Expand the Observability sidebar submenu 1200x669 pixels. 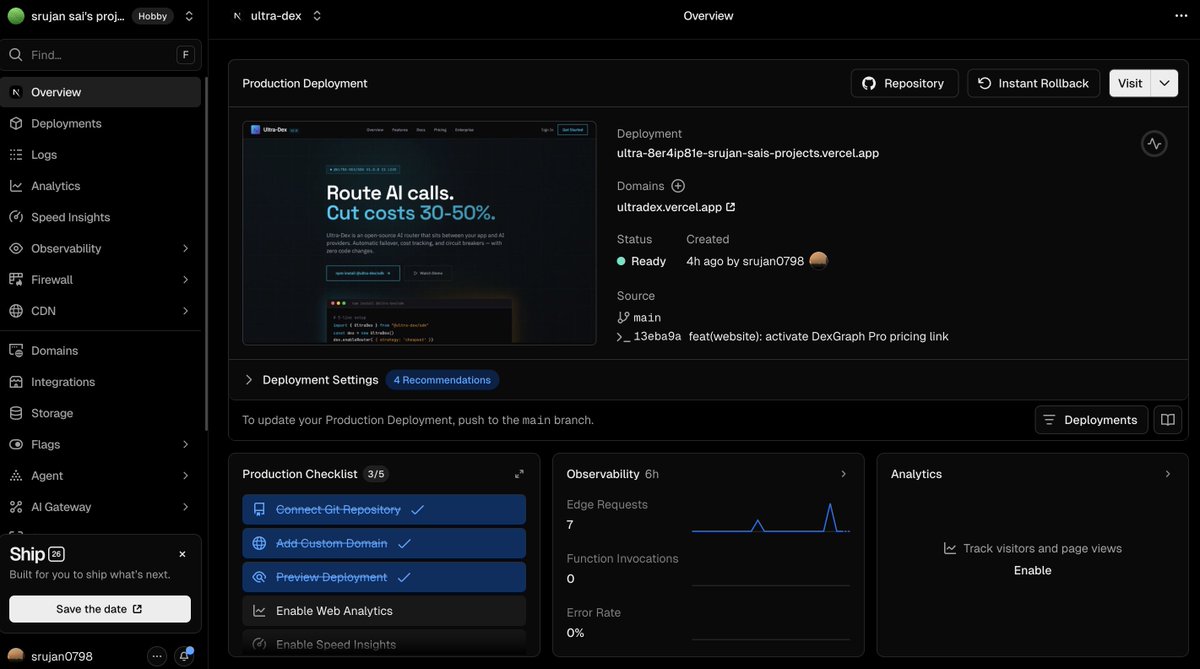(x=185, y=248)
